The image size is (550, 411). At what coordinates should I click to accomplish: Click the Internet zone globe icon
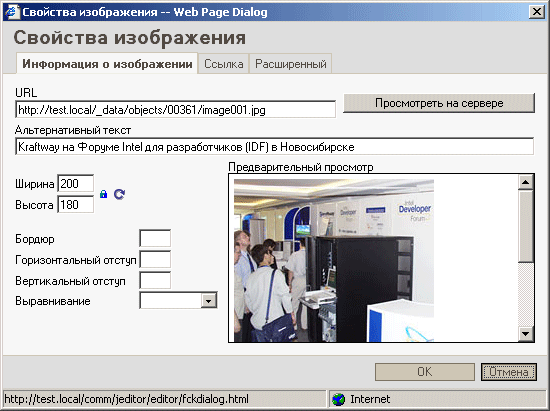coord(338,399)
